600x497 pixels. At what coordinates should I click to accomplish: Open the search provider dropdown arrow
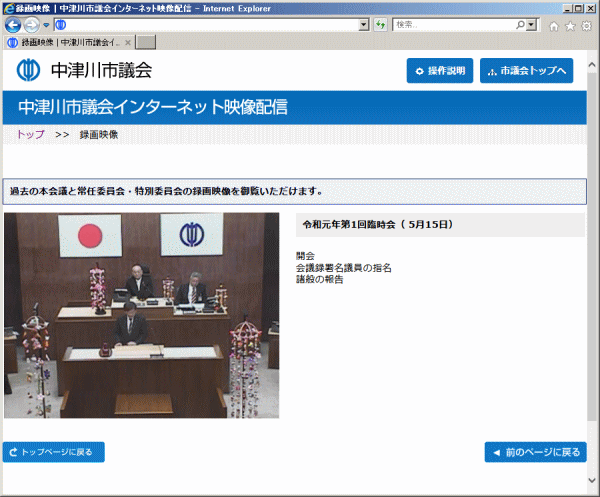(531, 25)
